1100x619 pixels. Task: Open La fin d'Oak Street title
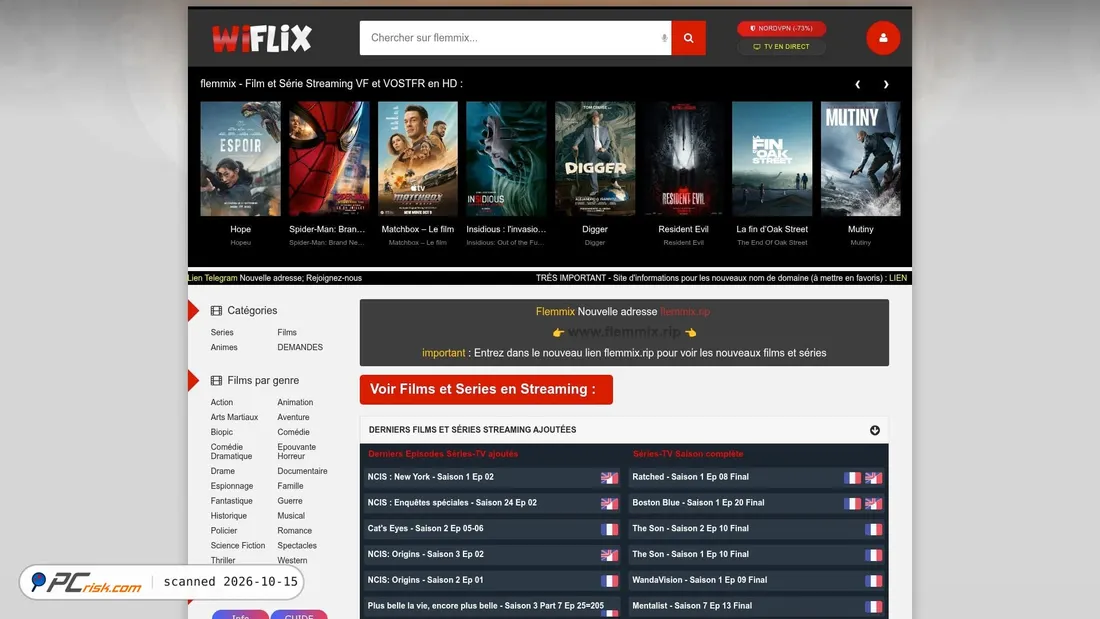[x=772, y=229]
